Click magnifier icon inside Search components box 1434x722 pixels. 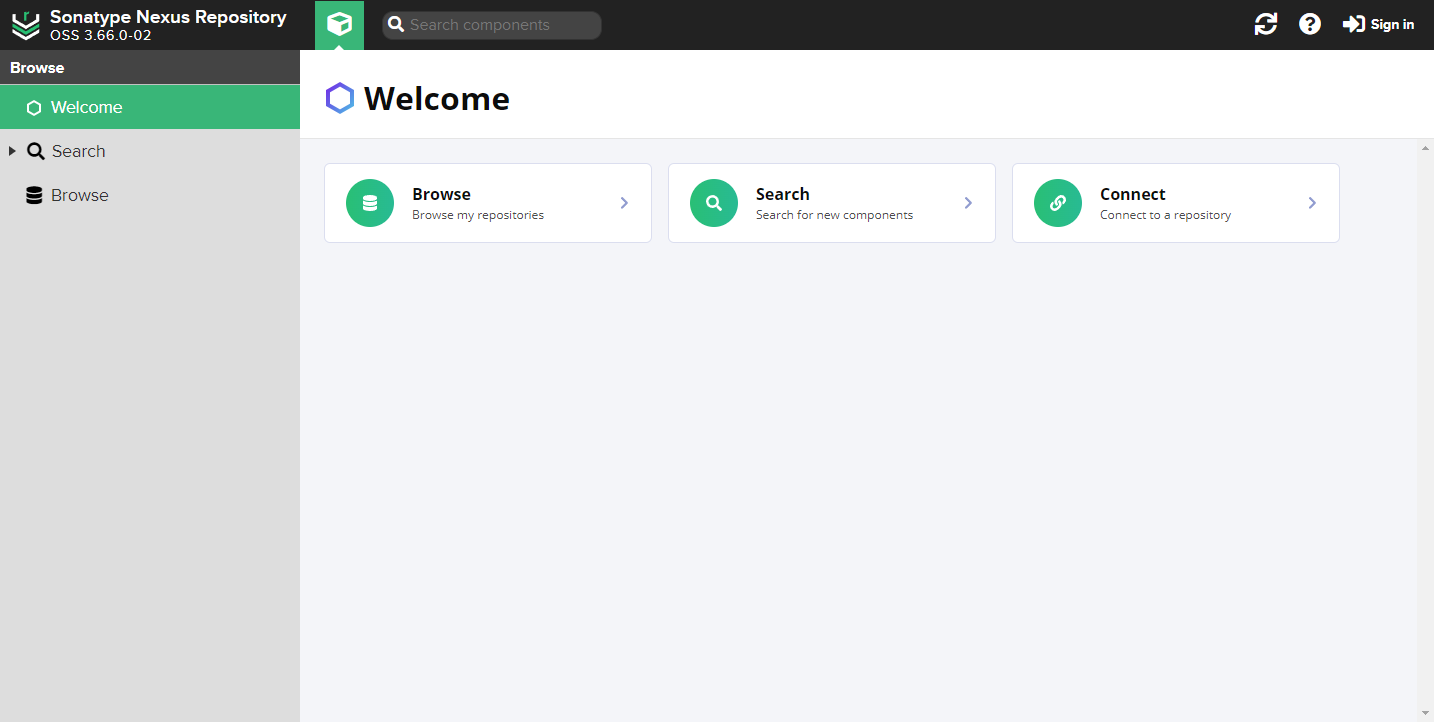(396, 25)
